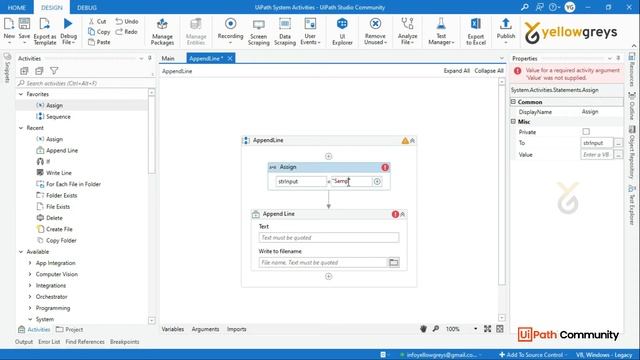Expand Integrations category
The image size is (640, 360).
tap(30, 286)
